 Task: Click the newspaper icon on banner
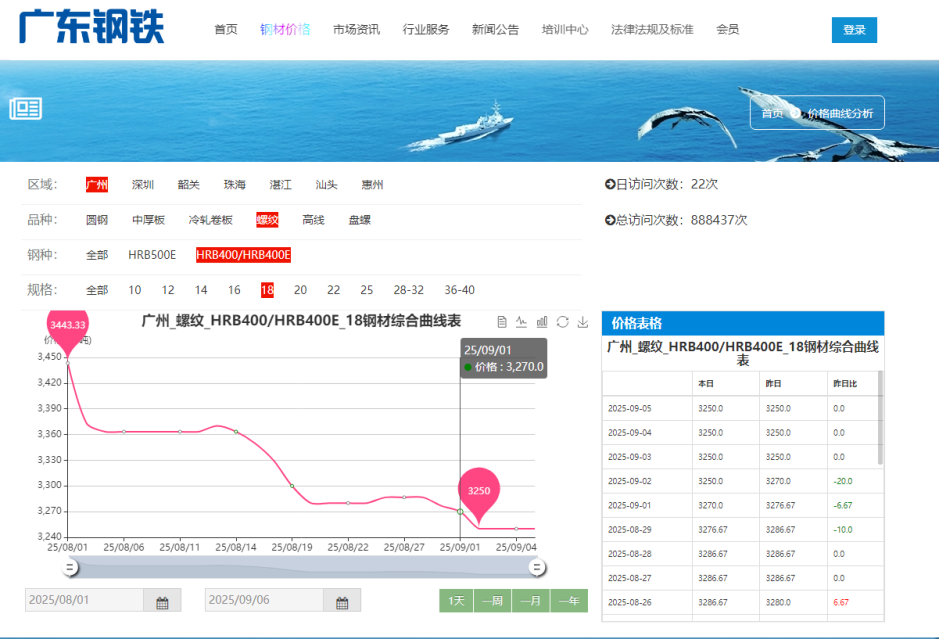tap(26, 109)
